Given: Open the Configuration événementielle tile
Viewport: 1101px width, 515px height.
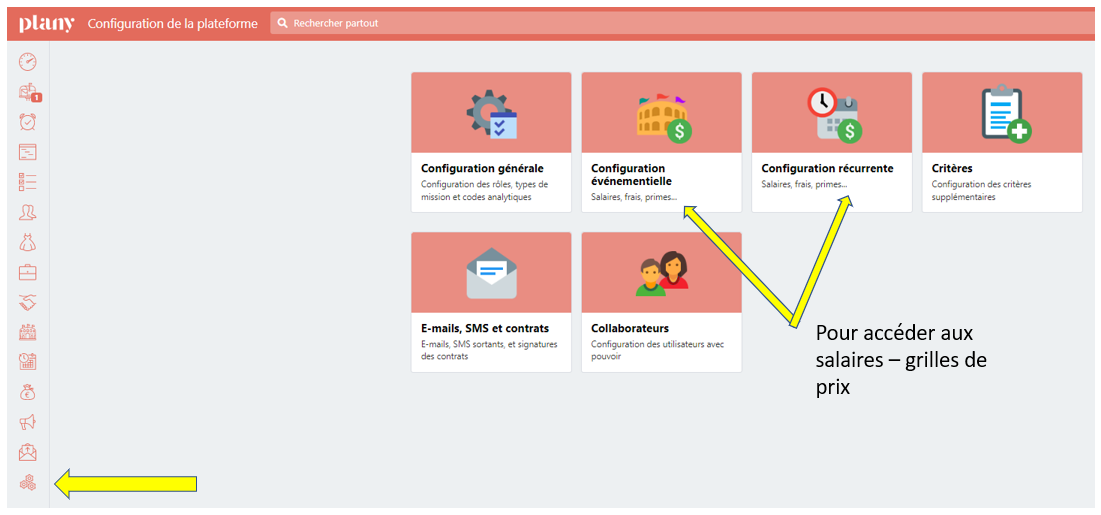Looking at the screenshot, I should 661,142.
